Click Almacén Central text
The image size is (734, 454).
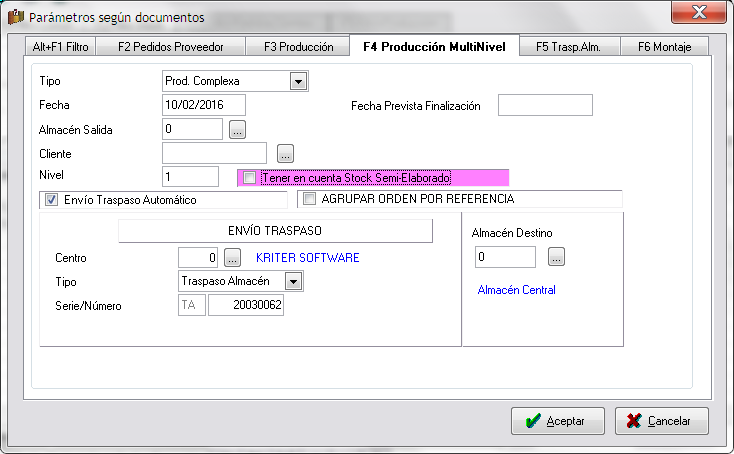516,290
